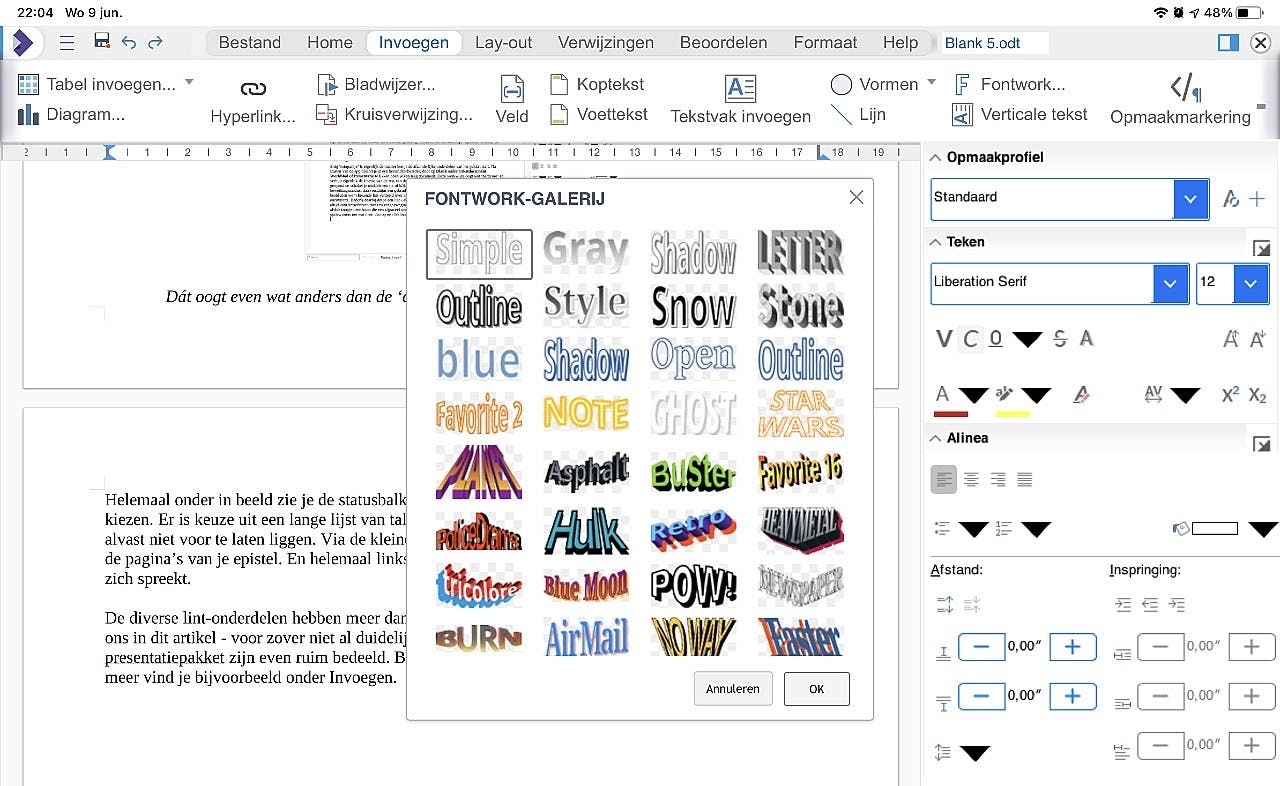This screenshot has height=786, width=1280.
Task: Align paragraph right
Action: point(998,480)
